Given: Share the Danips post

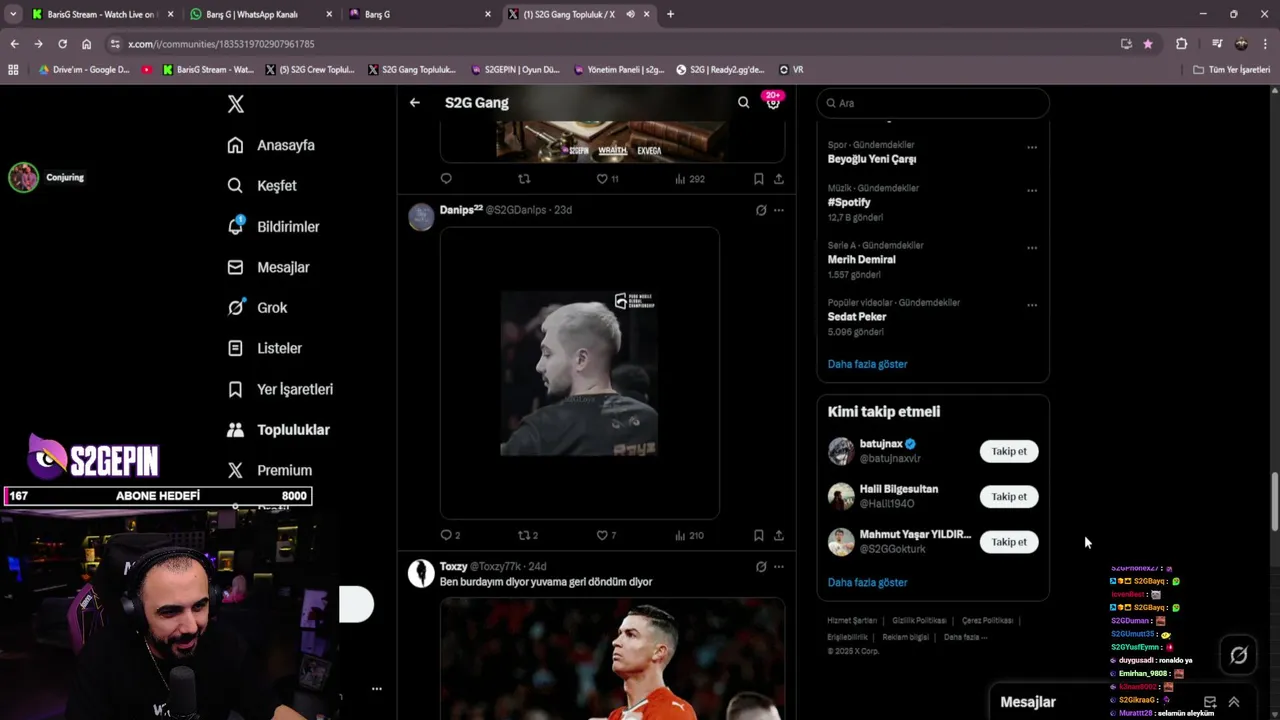Looking at the screenshot, I should tap(779, 535).
